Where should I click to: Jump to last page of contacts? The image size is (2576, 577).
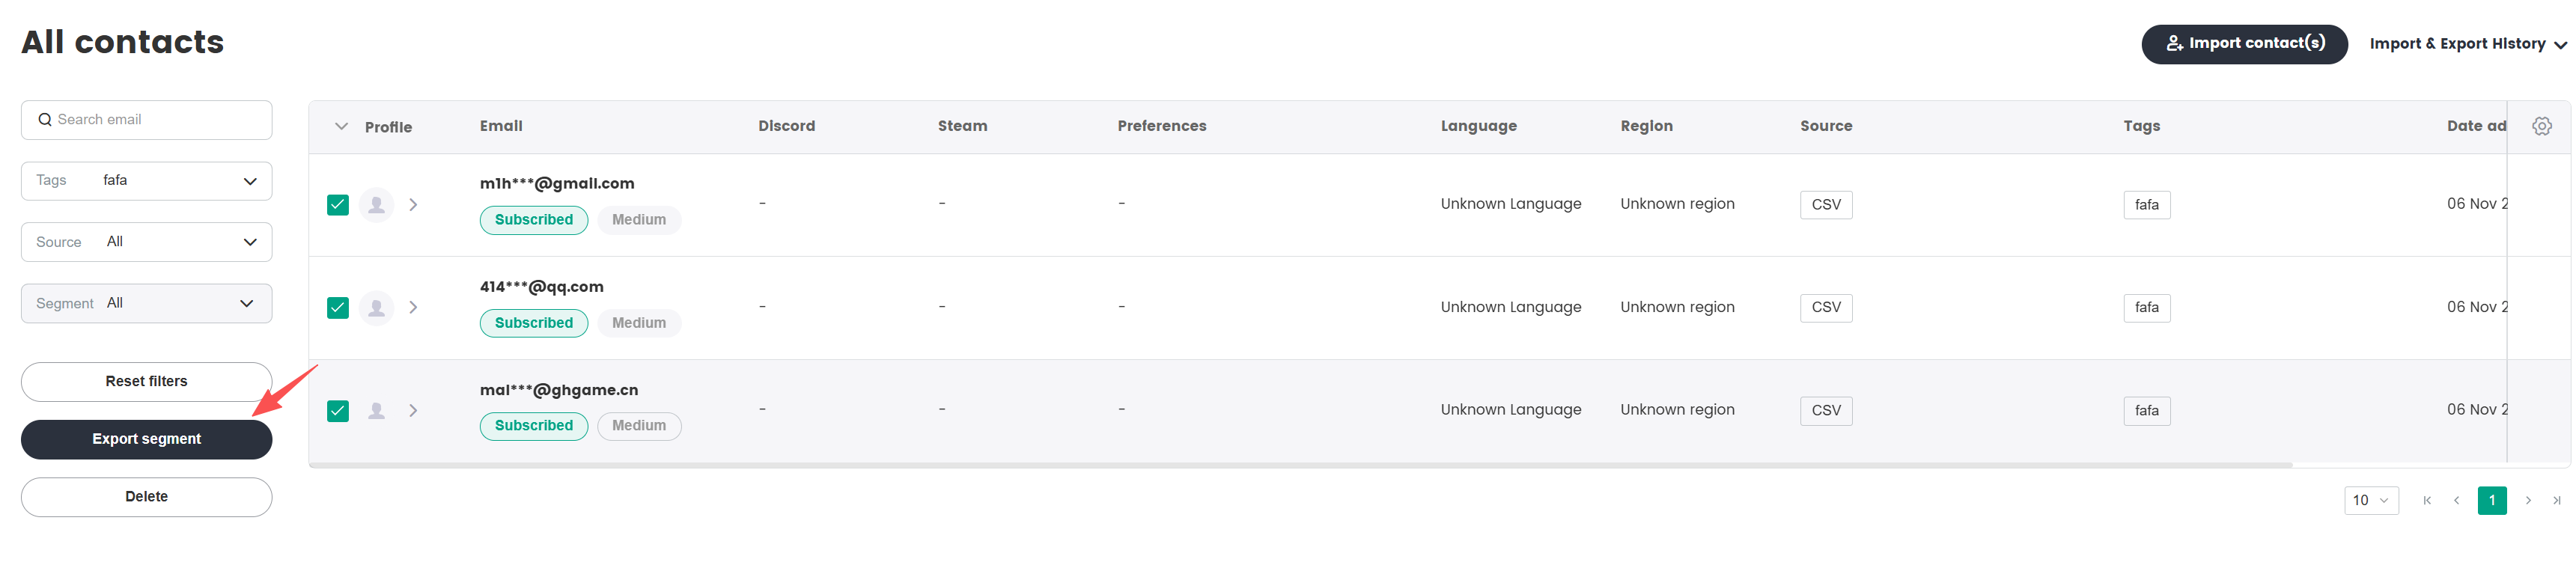click(x=2556, y=500)
